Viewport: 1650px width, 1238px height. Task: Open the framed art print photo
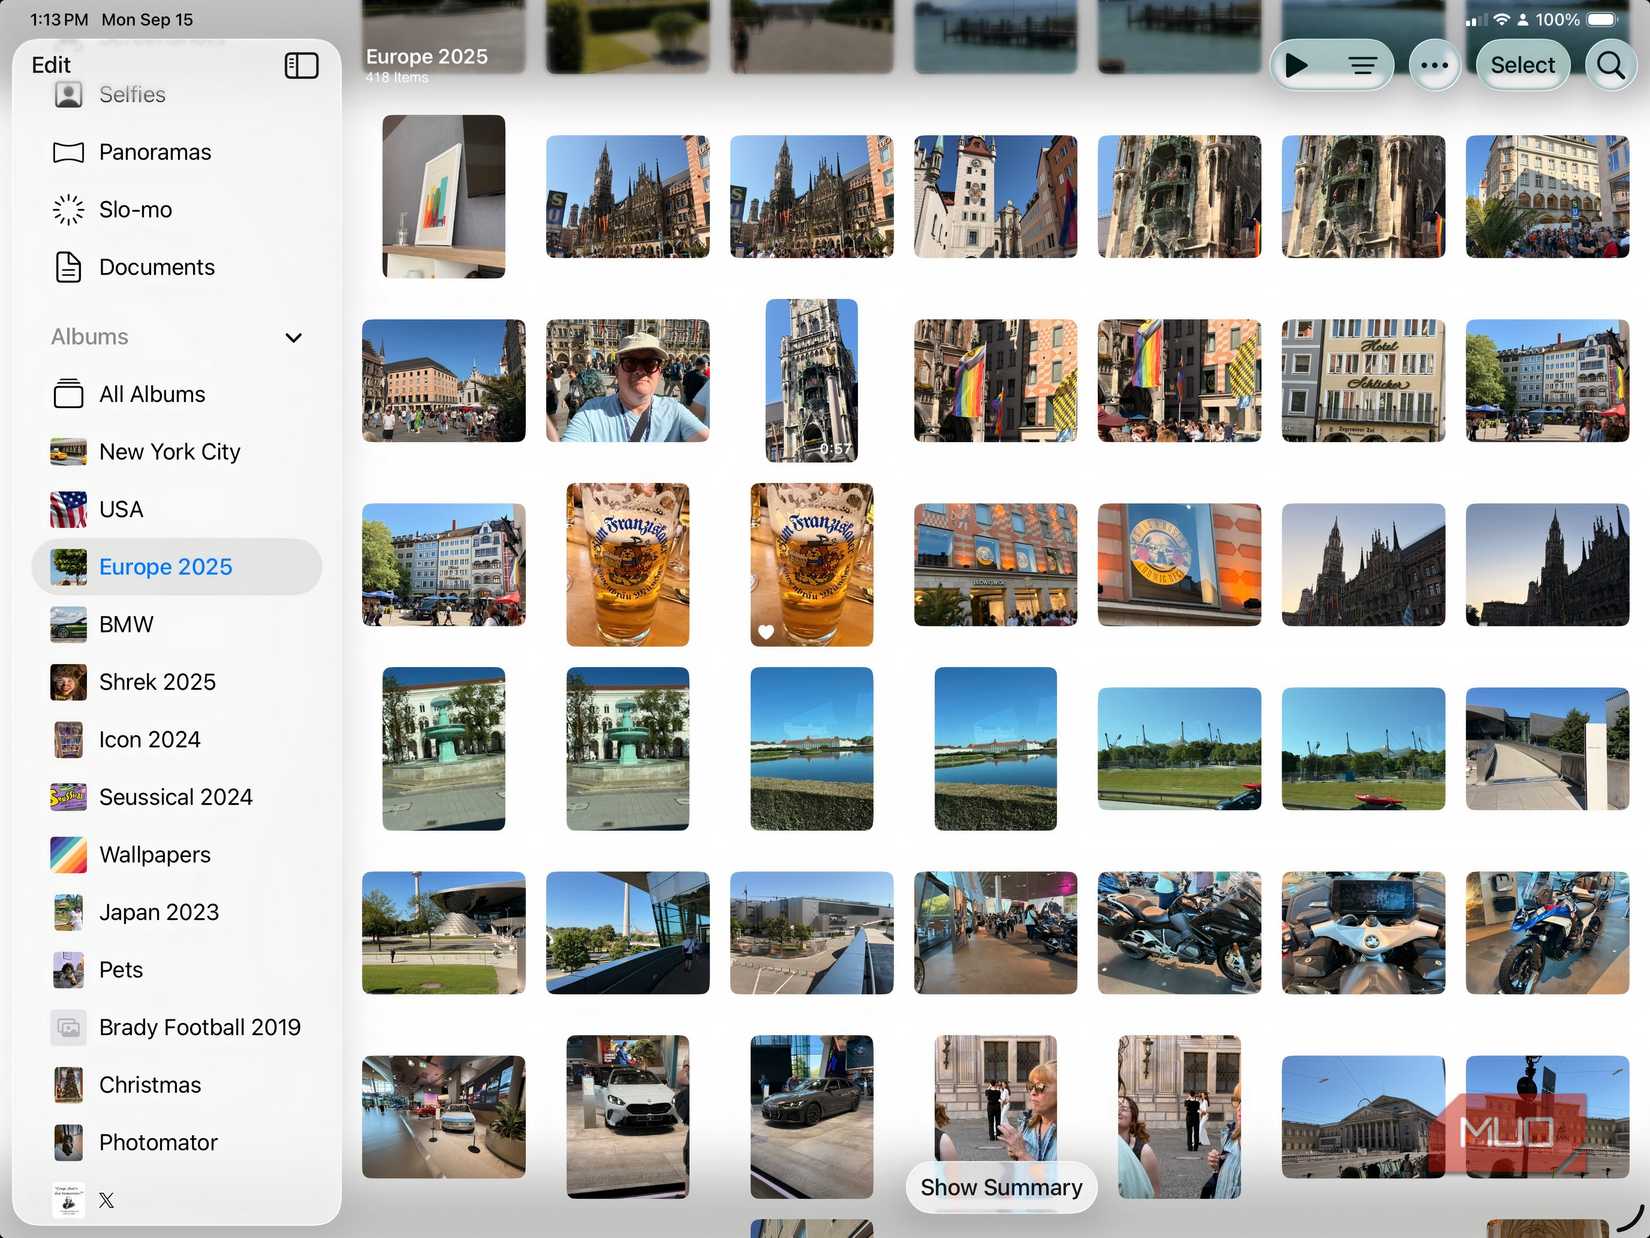point(443,196)
